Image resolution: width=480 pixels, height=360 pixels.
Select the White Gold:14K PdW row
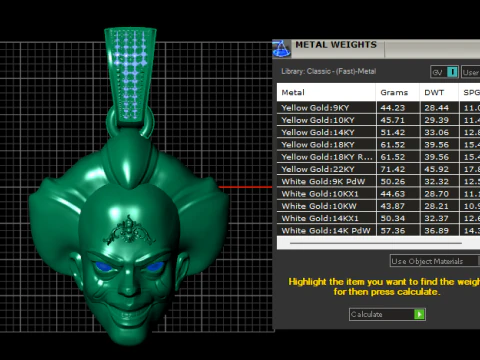[378, 231]
